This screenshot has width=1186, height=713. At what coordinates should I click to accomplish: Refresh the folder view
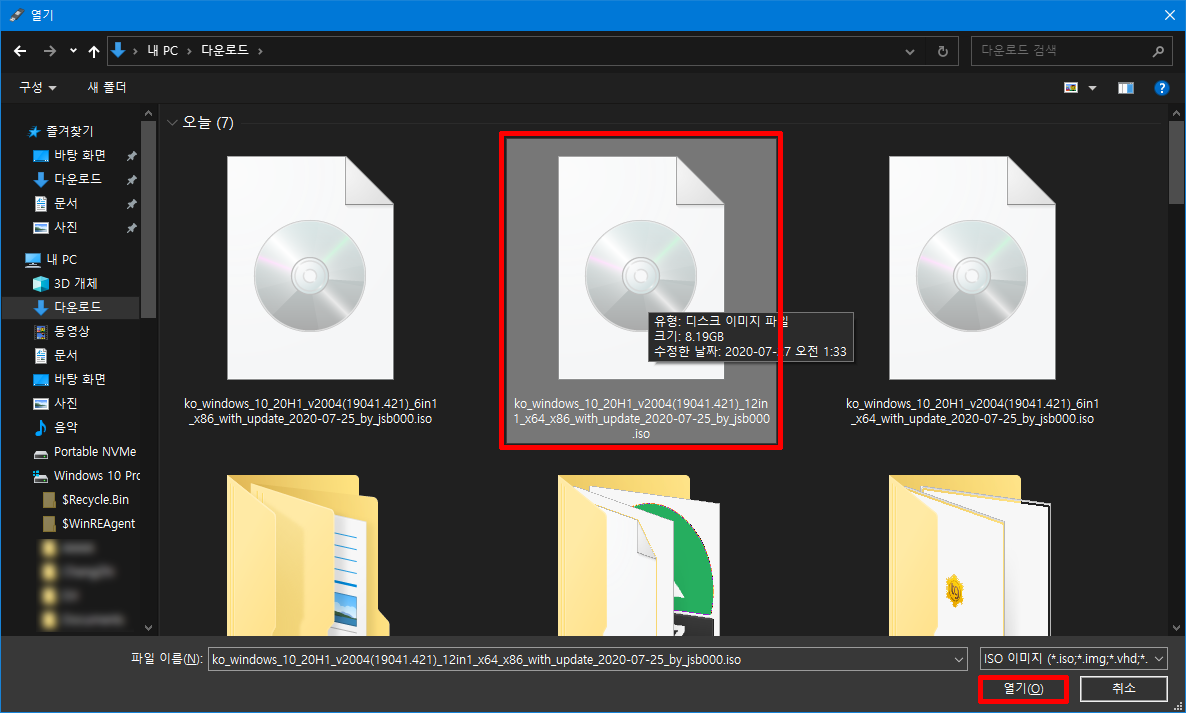(942, 51)
